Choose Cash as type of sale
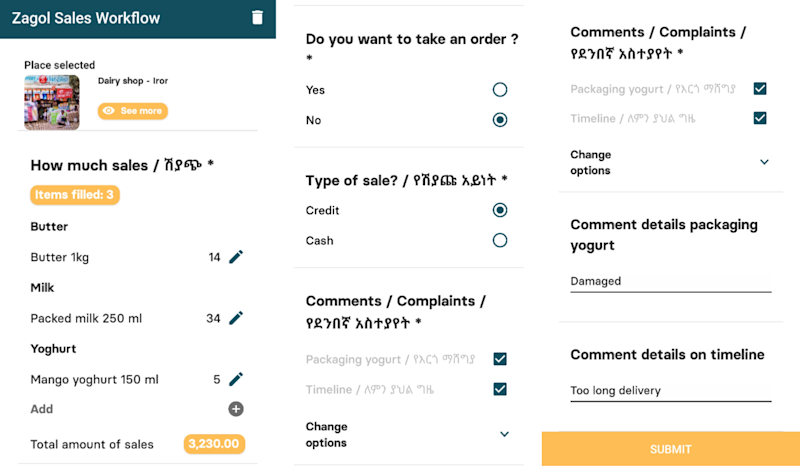This screenshot has height=467, width=800. click(x=500, y=240)
